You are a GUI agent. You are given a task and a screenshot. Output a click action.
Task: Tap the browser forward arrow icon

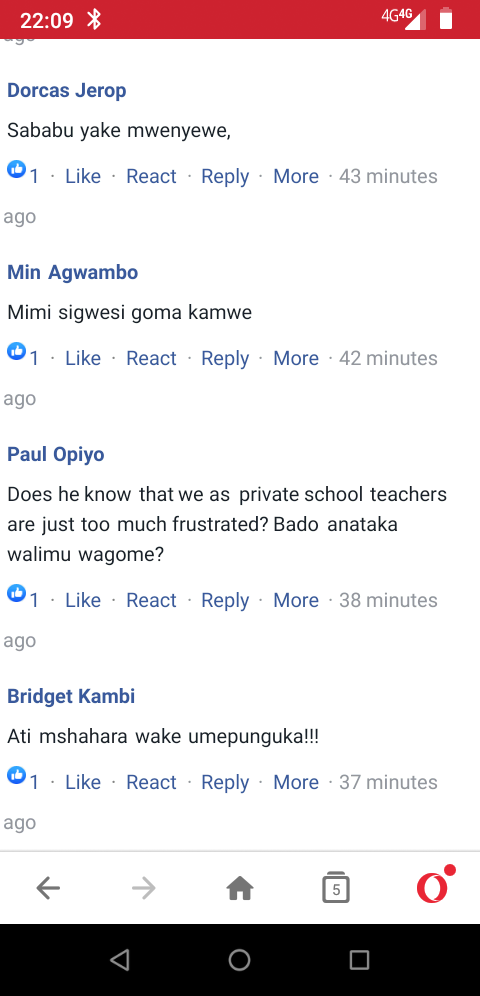tap(143, 888)
